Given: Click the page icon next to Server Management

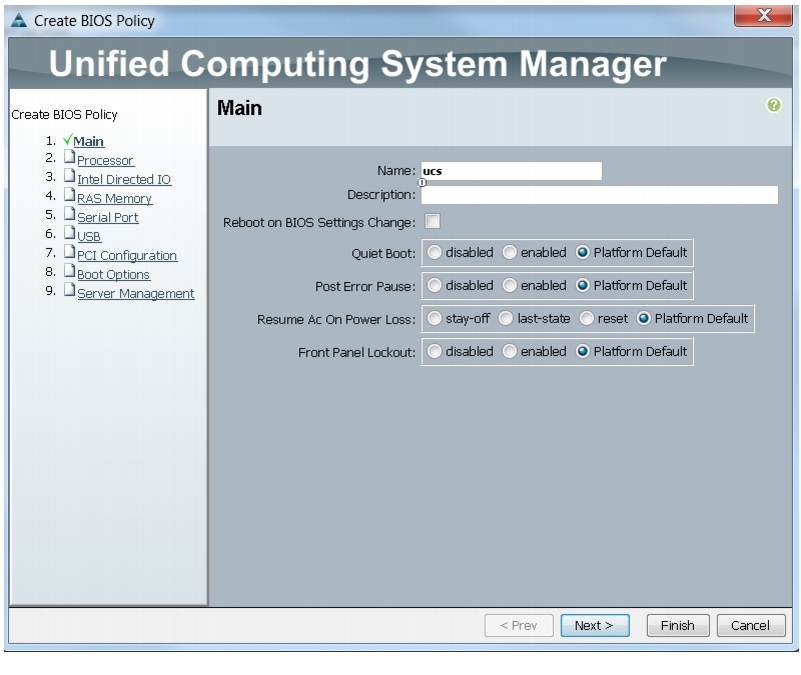Looking at the screenshot, I should point(69,289).
